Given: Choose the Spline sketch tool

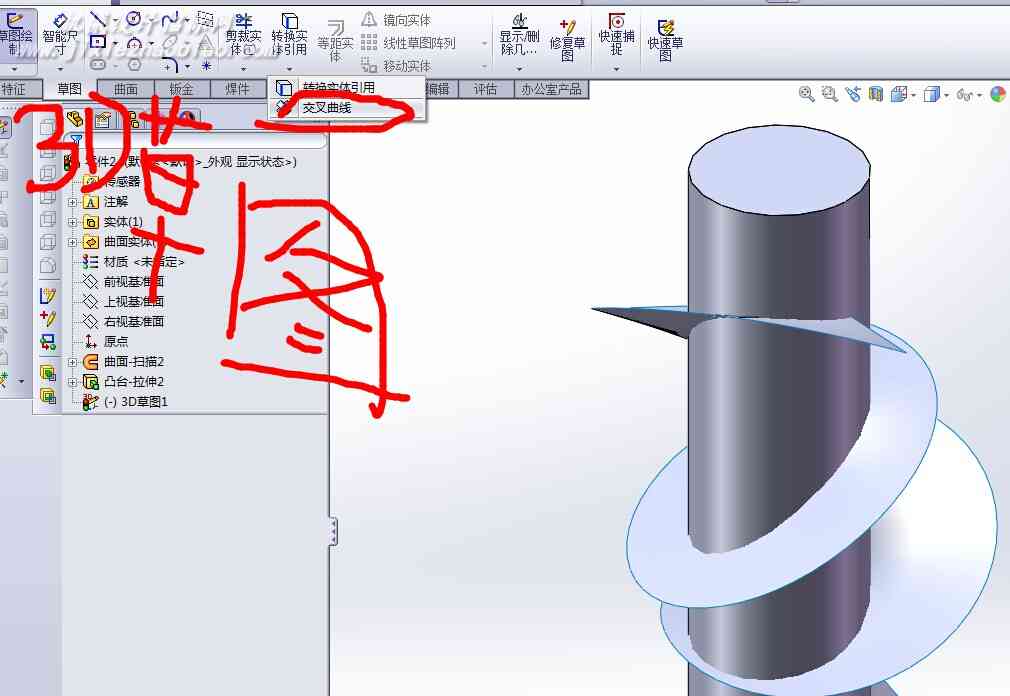Looking at the screenshot, I should pos(169,19).
